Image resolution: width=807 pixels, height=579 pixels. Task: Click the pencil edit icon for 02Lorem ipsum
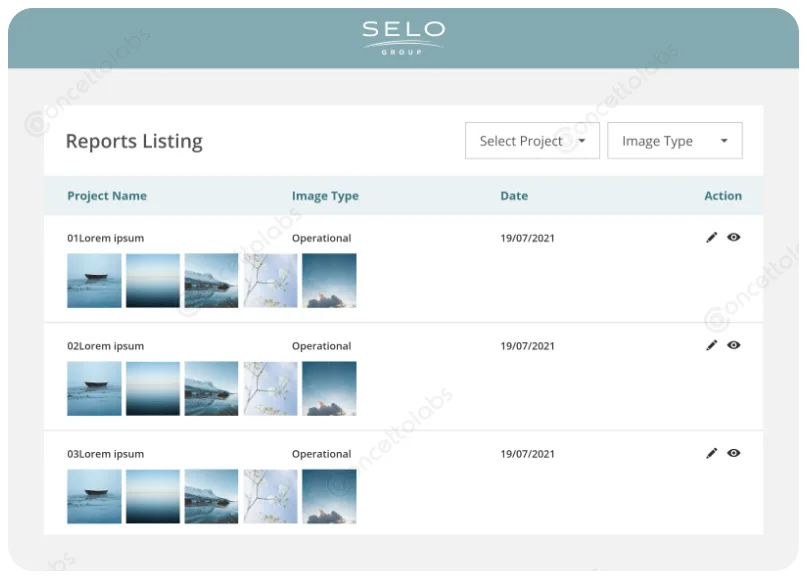[x=712, y=346]
